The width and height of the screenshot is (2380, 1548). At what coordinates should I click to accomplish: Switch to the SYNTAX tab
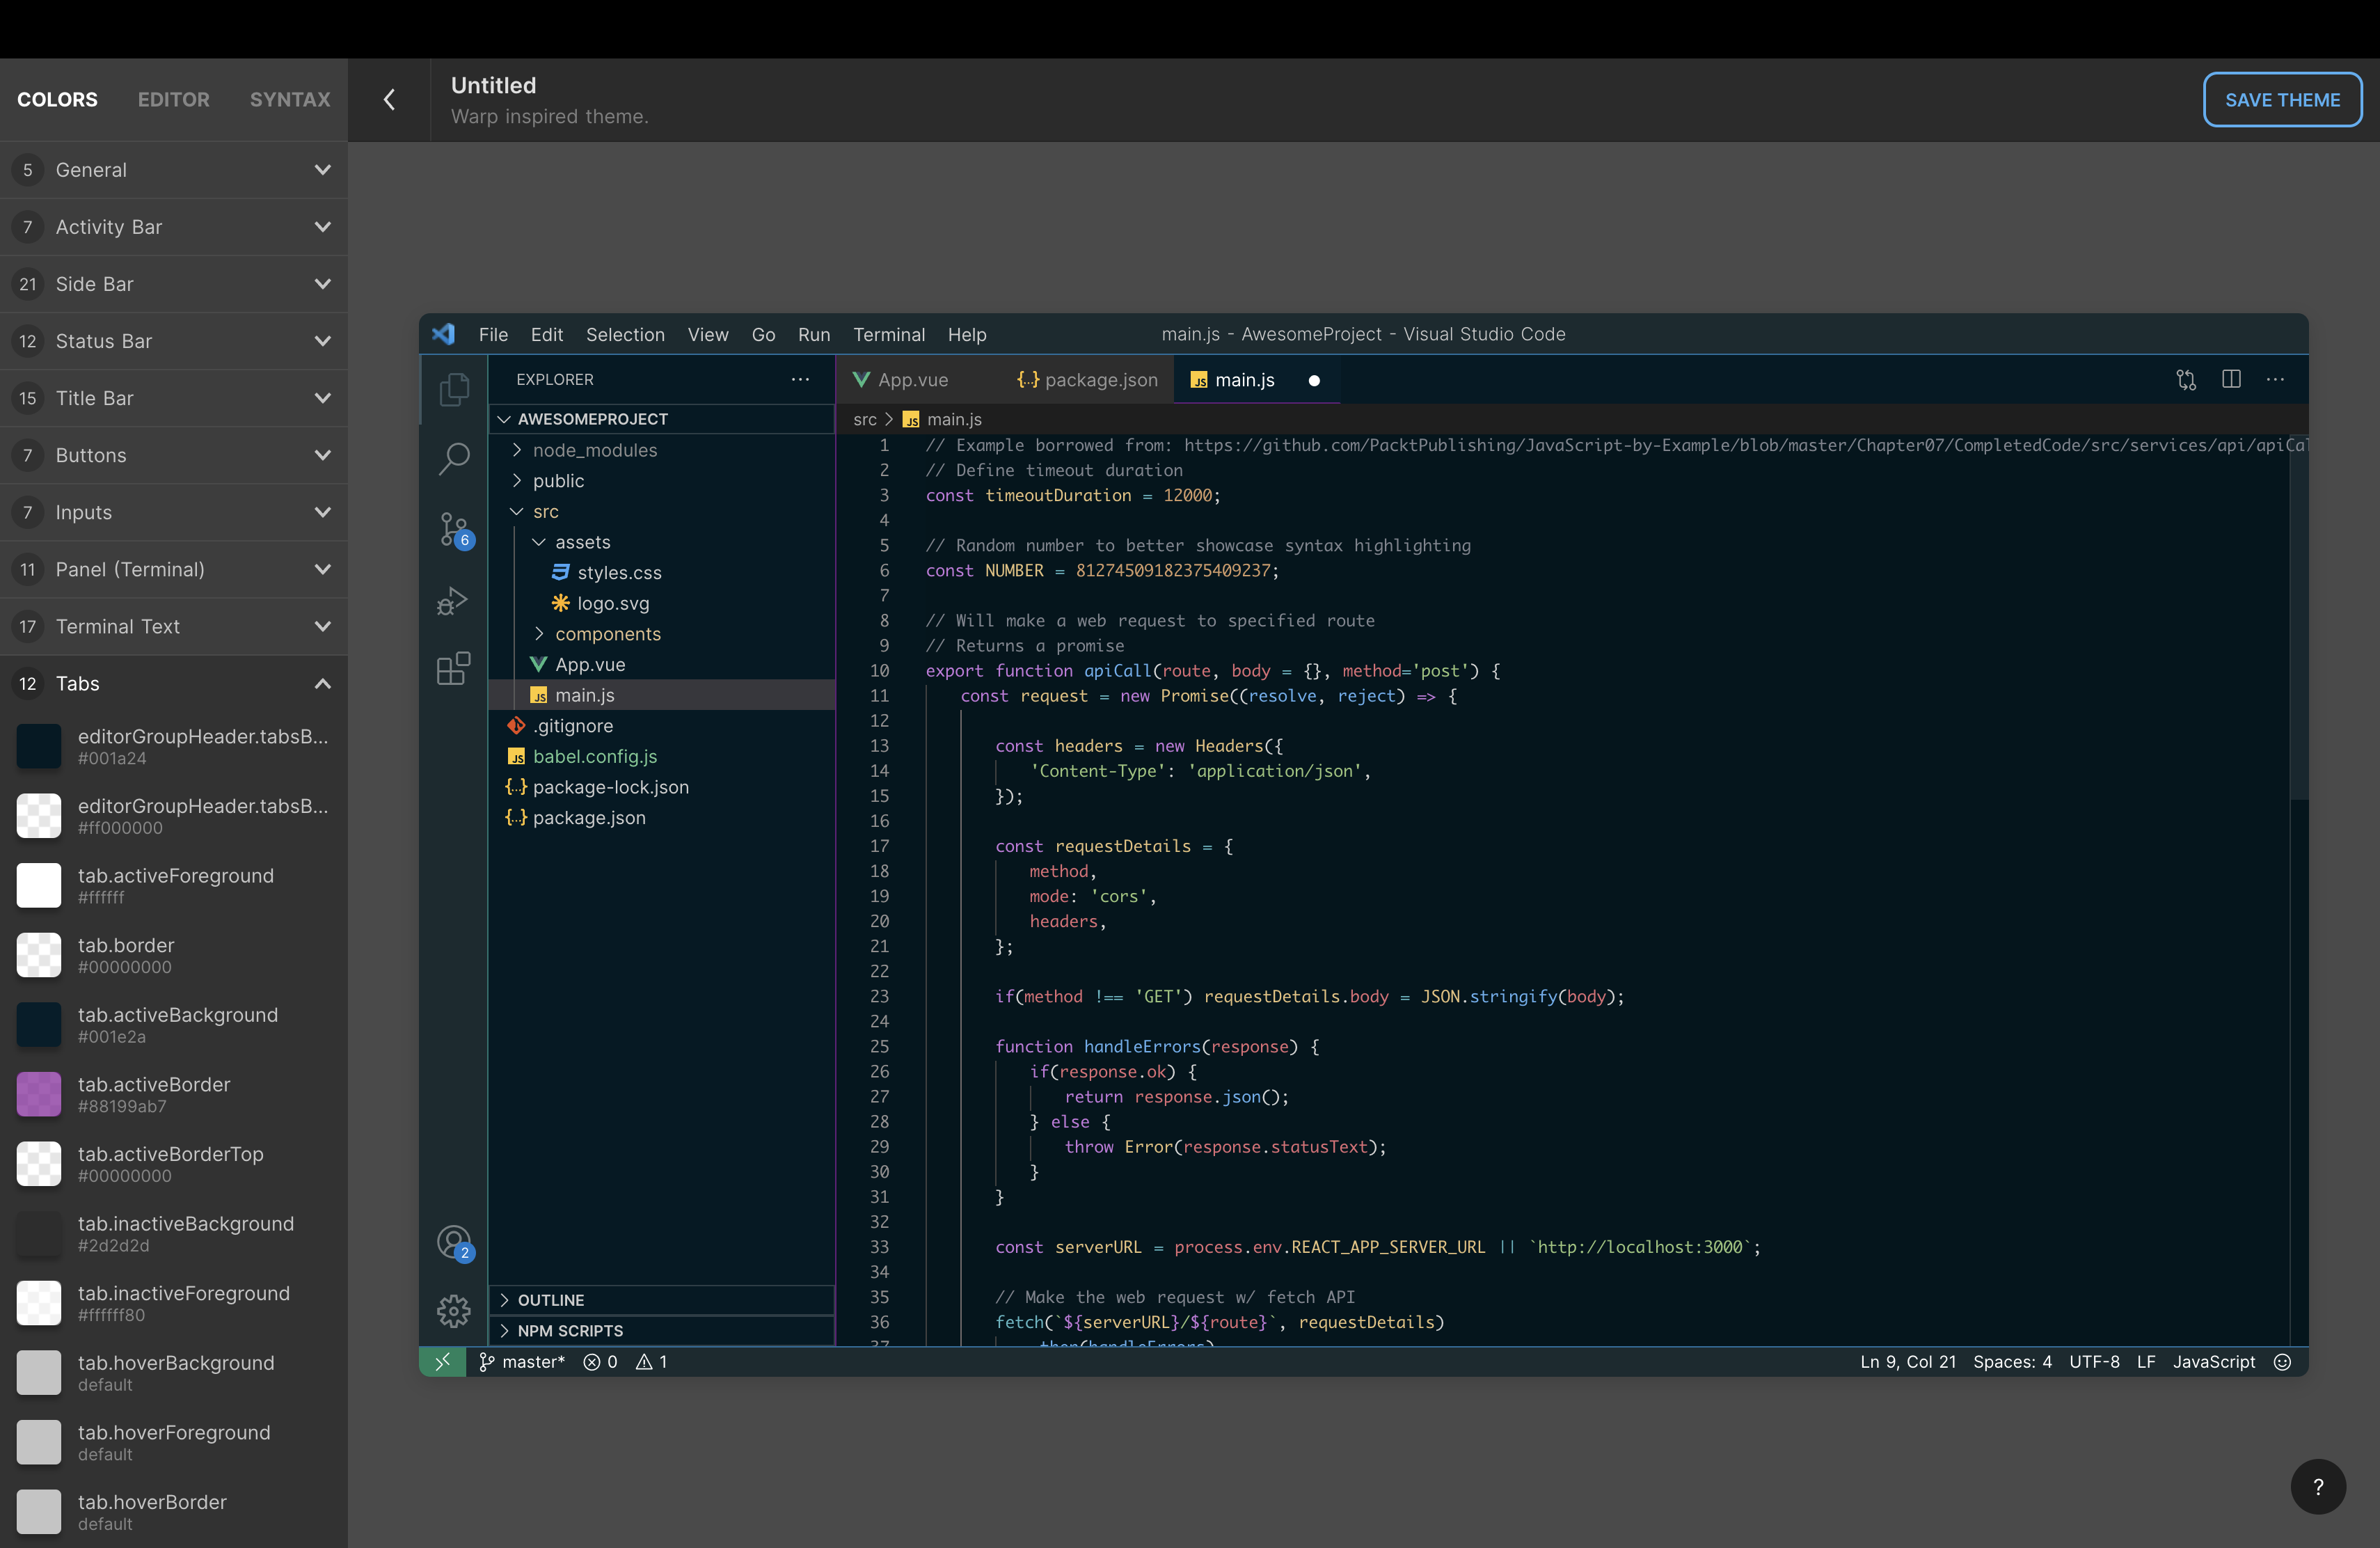[289, 99]
